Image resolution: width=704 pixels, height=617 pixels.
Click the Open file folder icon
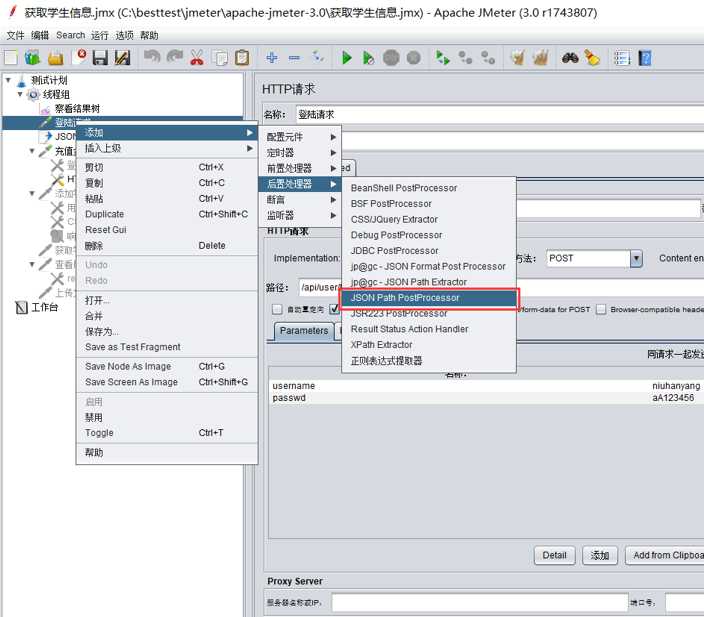pos(56,58)
